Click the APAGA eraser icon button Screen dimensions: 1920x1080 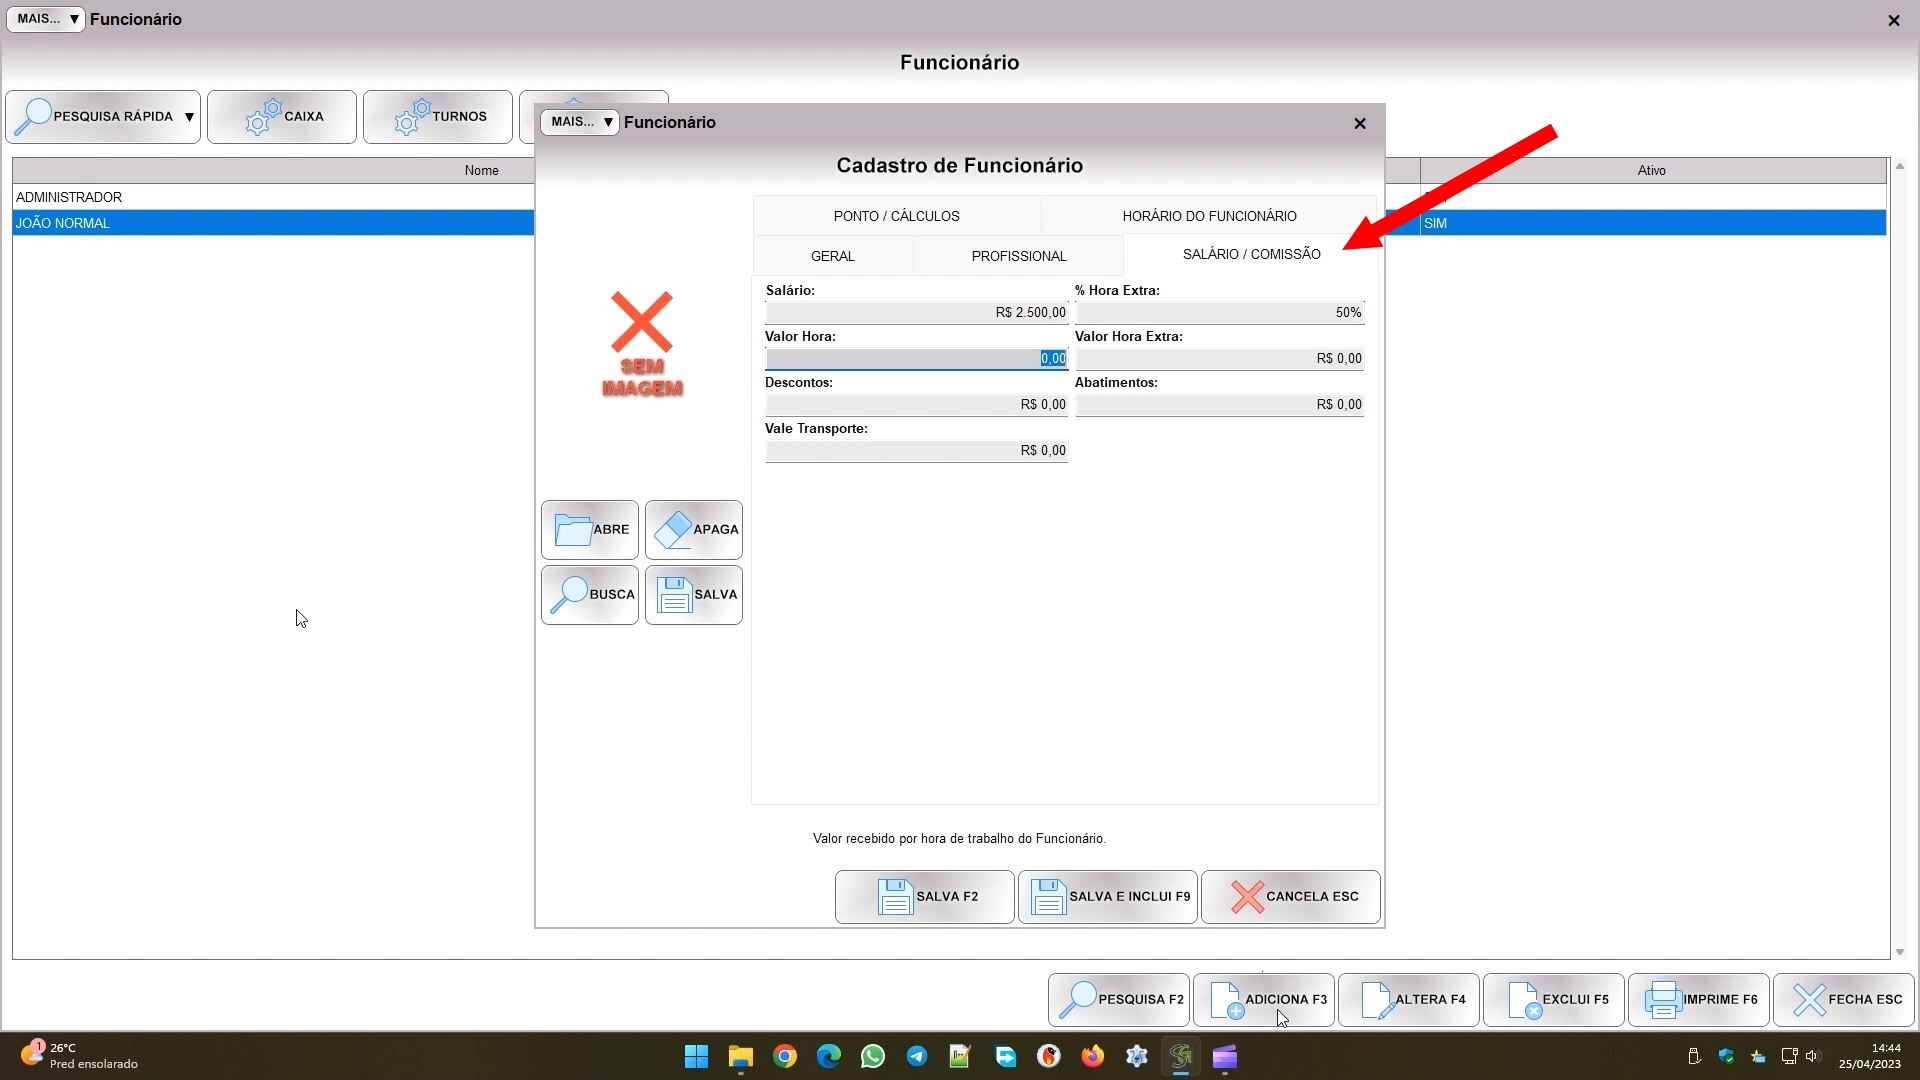(694, 530)
